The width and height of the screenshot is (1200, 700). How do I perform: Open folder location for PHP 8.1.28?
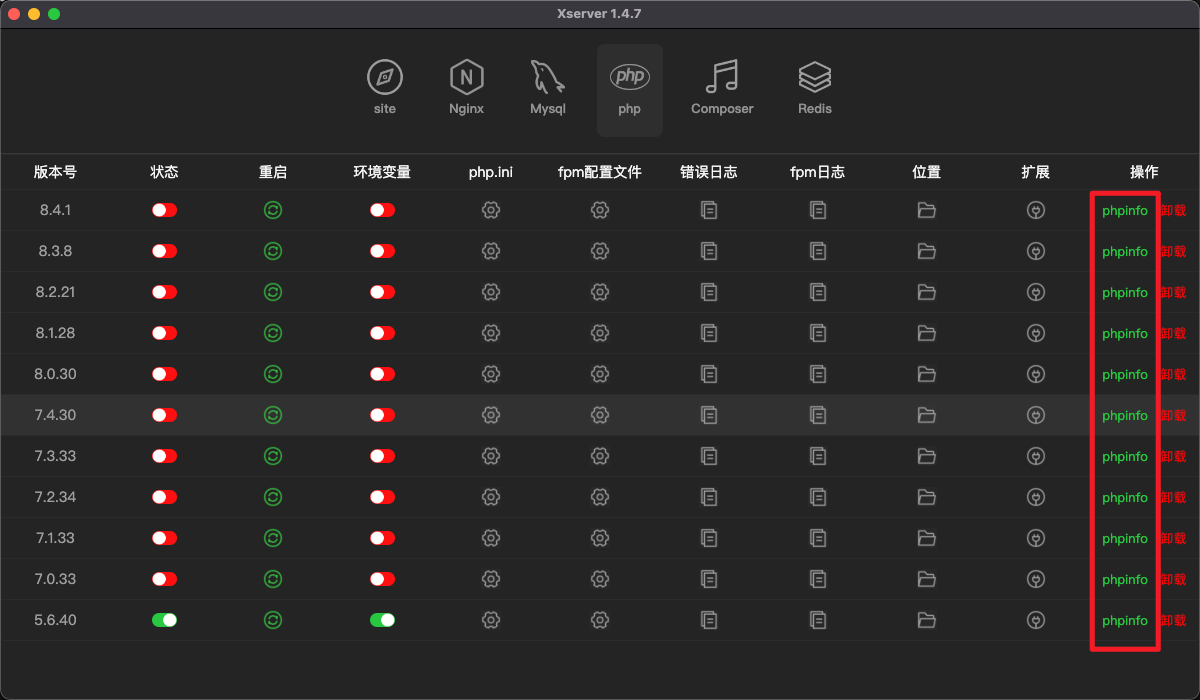pos(927,333)
